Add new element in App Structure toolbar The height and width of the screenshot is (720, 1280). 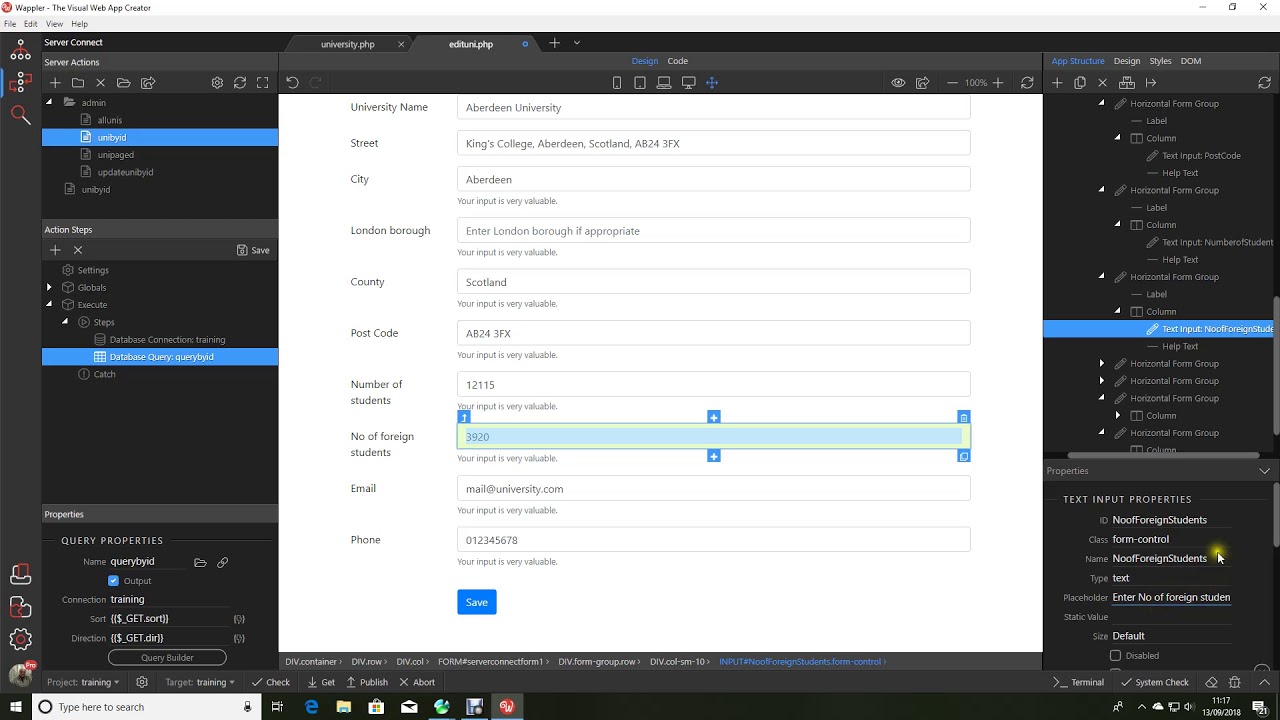click(1057, 83)
